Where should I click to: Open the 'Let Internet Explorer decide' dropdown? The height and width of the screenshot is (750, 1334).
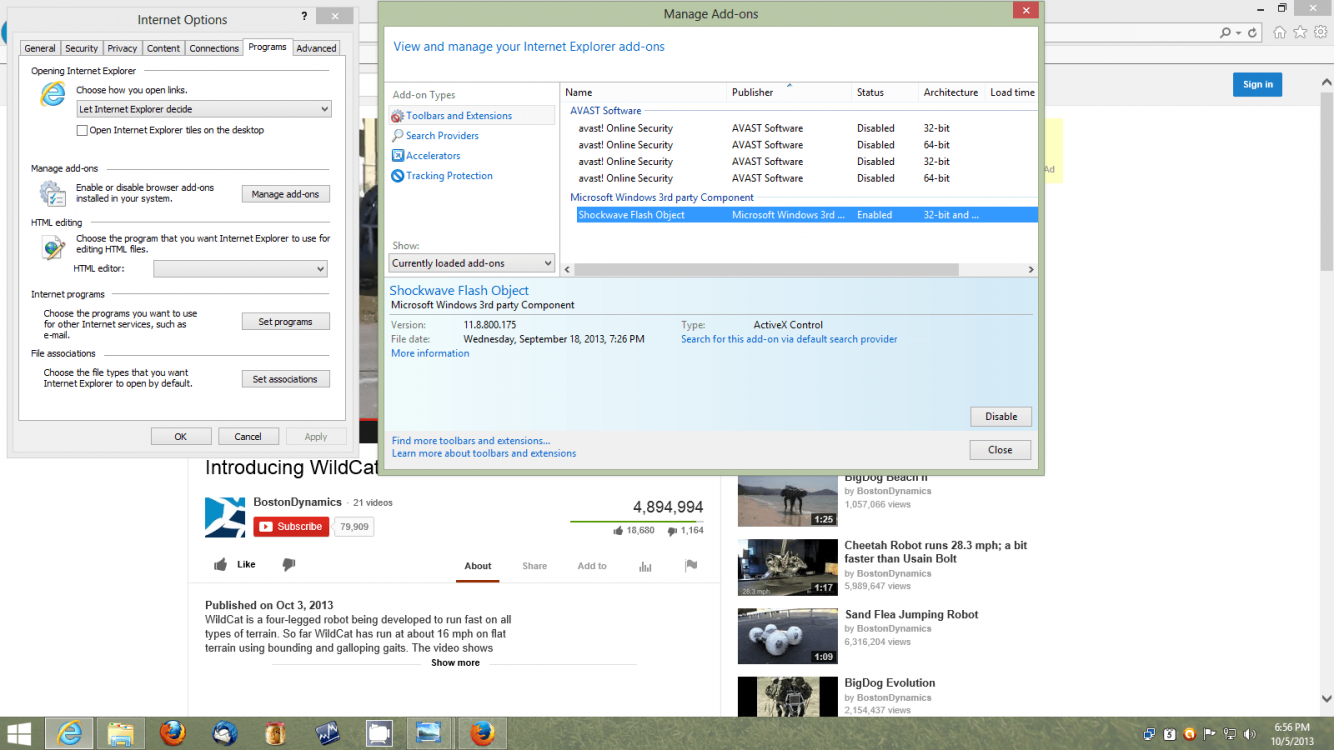204,109
